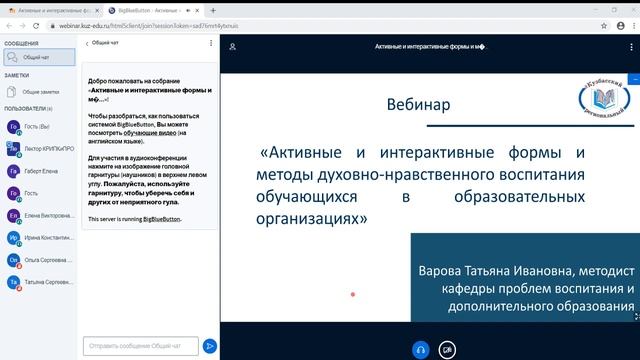Minimize presentation with blue minus button

coord(635,79)
